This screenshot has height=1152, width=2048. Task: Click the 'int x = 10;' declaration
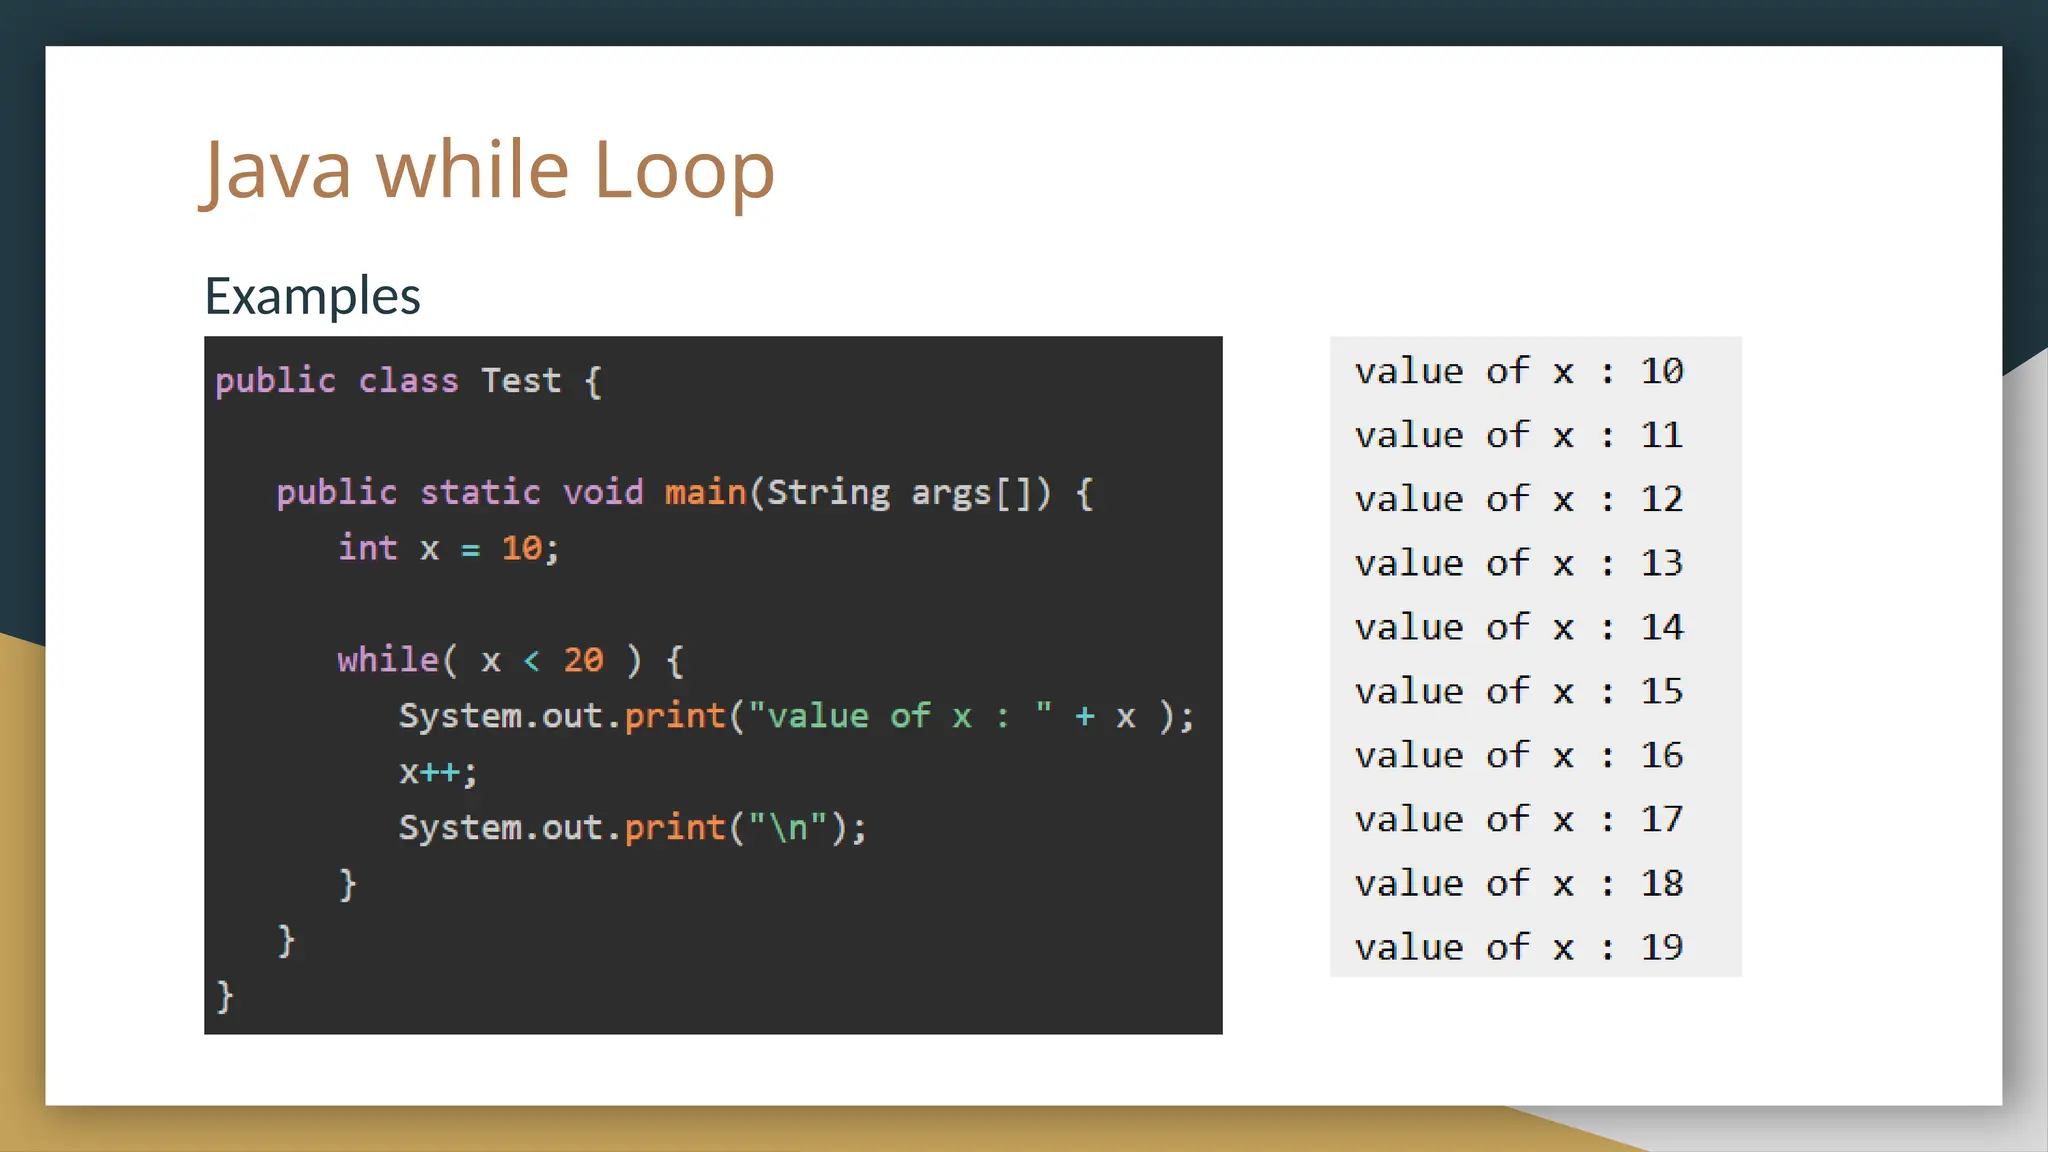point(448,548)
